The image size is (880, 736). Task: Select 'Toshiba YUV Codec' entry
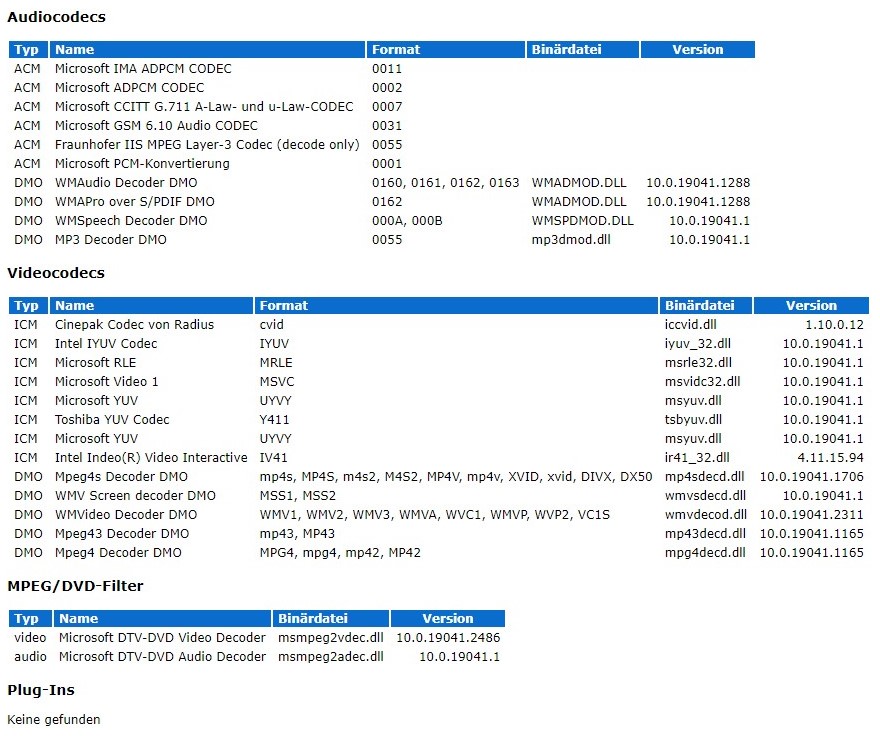[x=112, y=420]
